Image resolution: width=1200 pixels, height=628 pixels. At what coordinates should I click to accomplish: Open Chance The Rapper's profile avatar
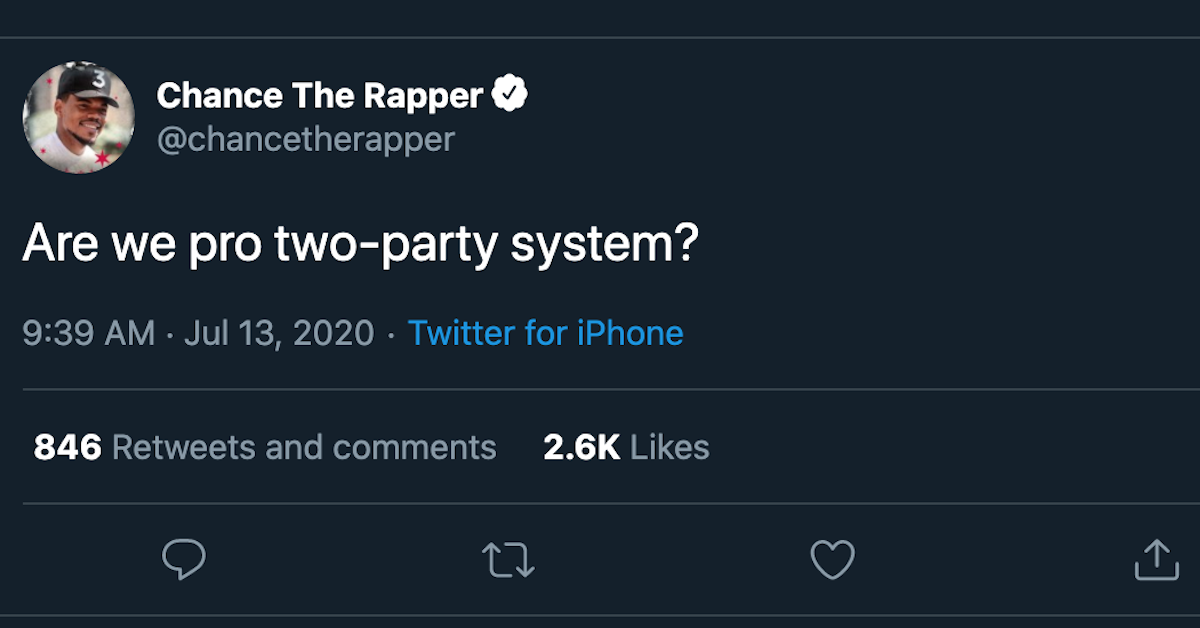coord(77,117)
